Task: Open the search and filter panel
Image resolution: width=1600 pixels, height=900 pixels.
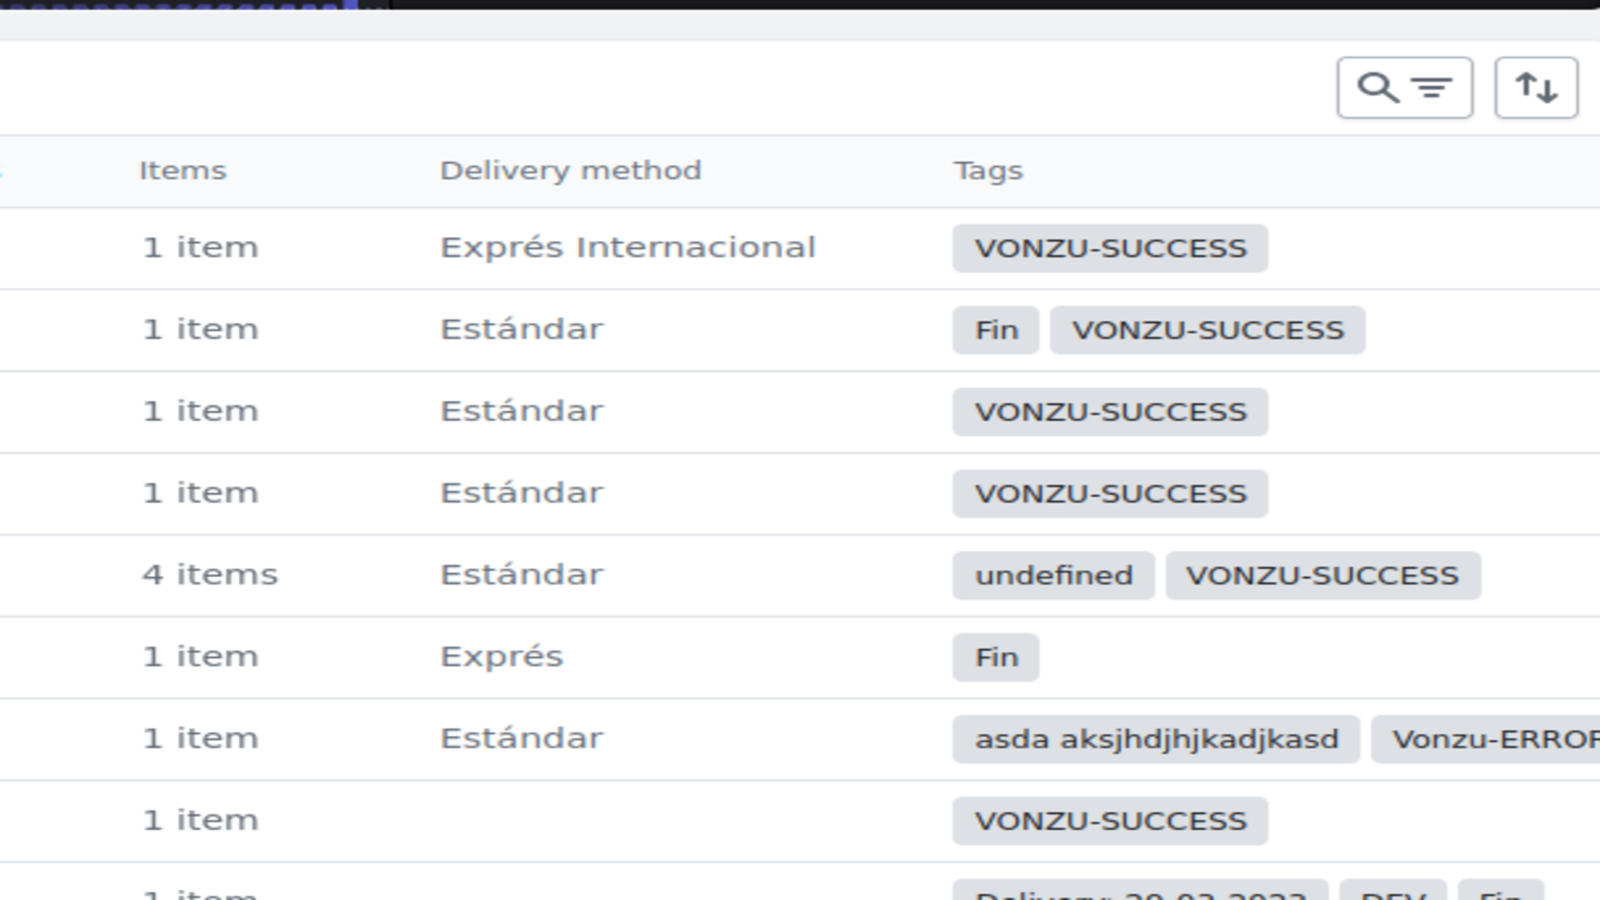Action: 1404,88
